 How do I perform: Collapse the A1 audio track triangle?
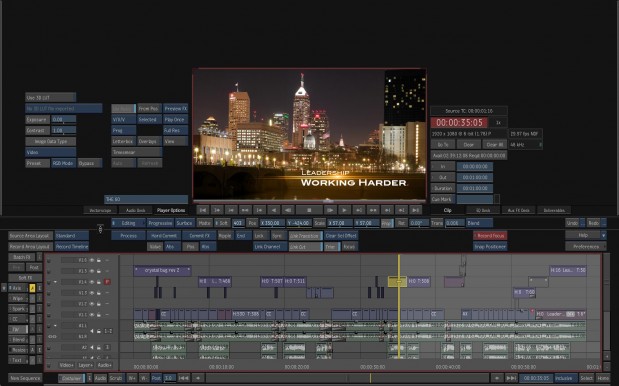55,326
